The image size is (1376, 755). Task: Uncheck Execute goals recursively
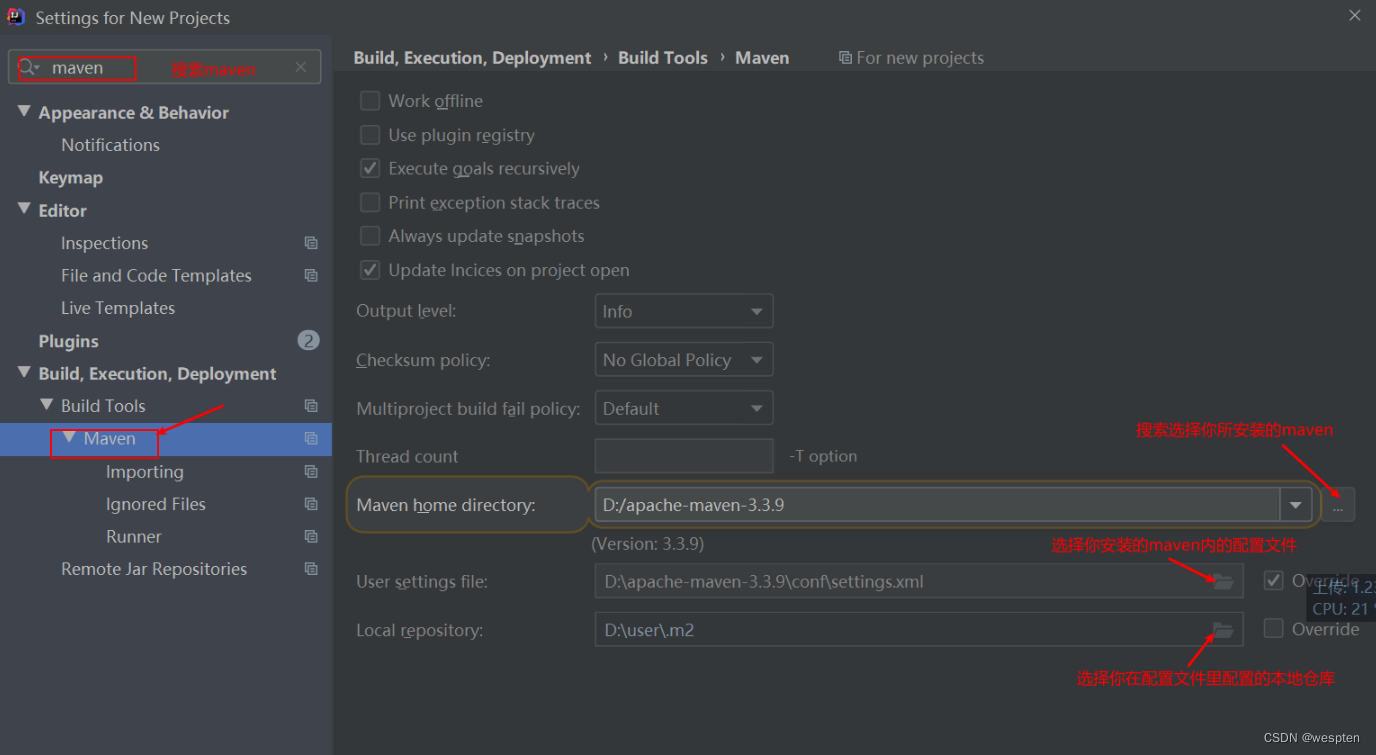(x=370, y=168)
